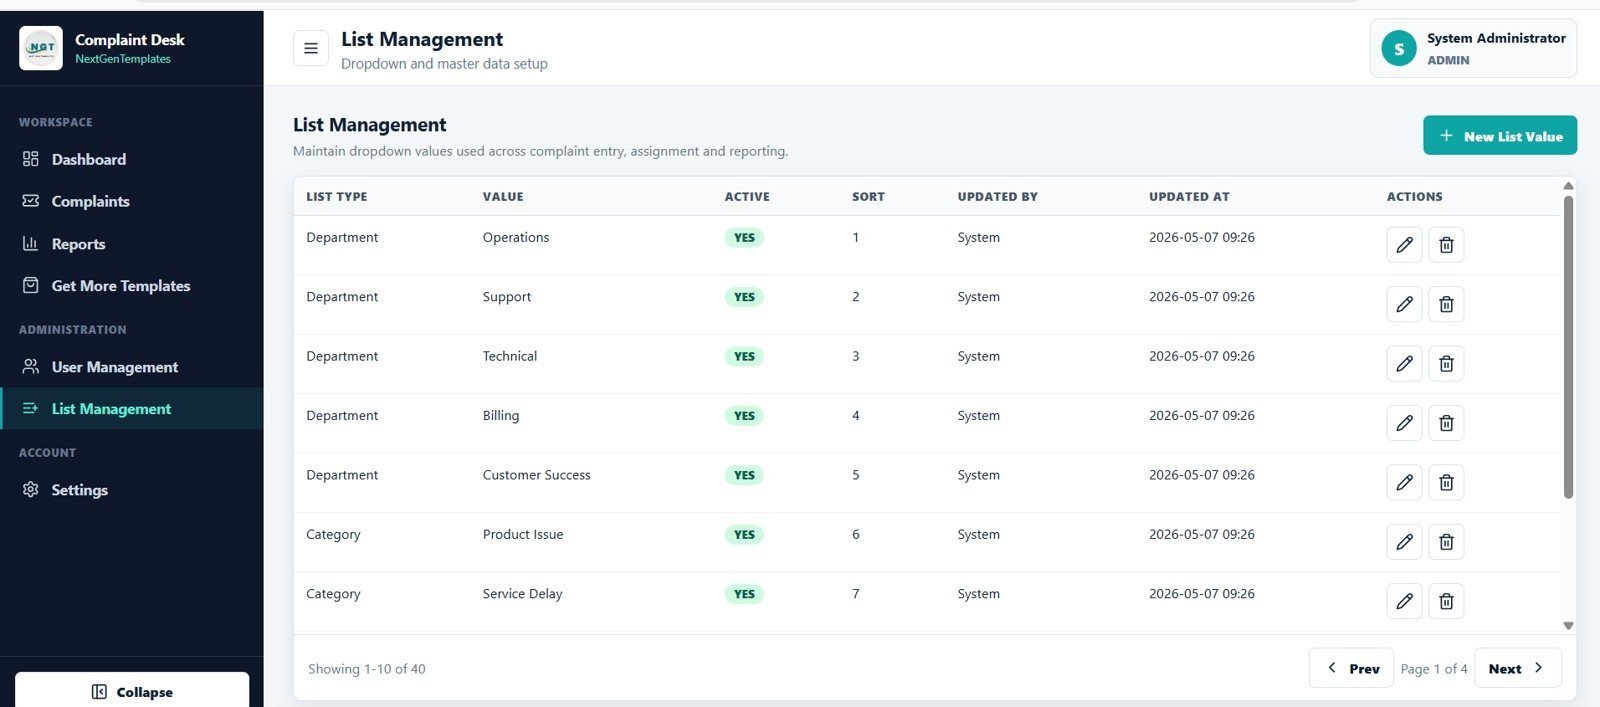Image resolution: width=1600 pixels, height=707 pixels.
Task: Click the VALUE column header
Action: click(x=503, y=197)
